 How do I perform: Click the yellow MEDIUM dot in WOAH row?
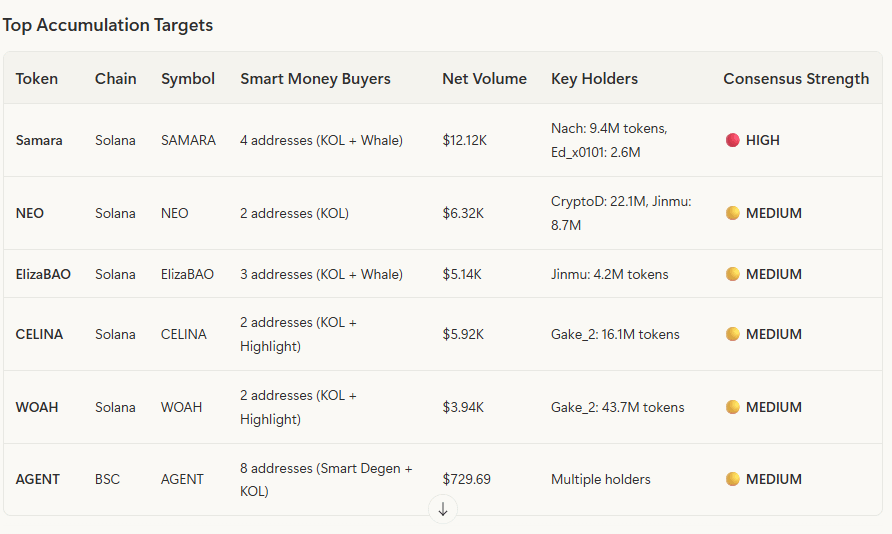coord(732,407)
